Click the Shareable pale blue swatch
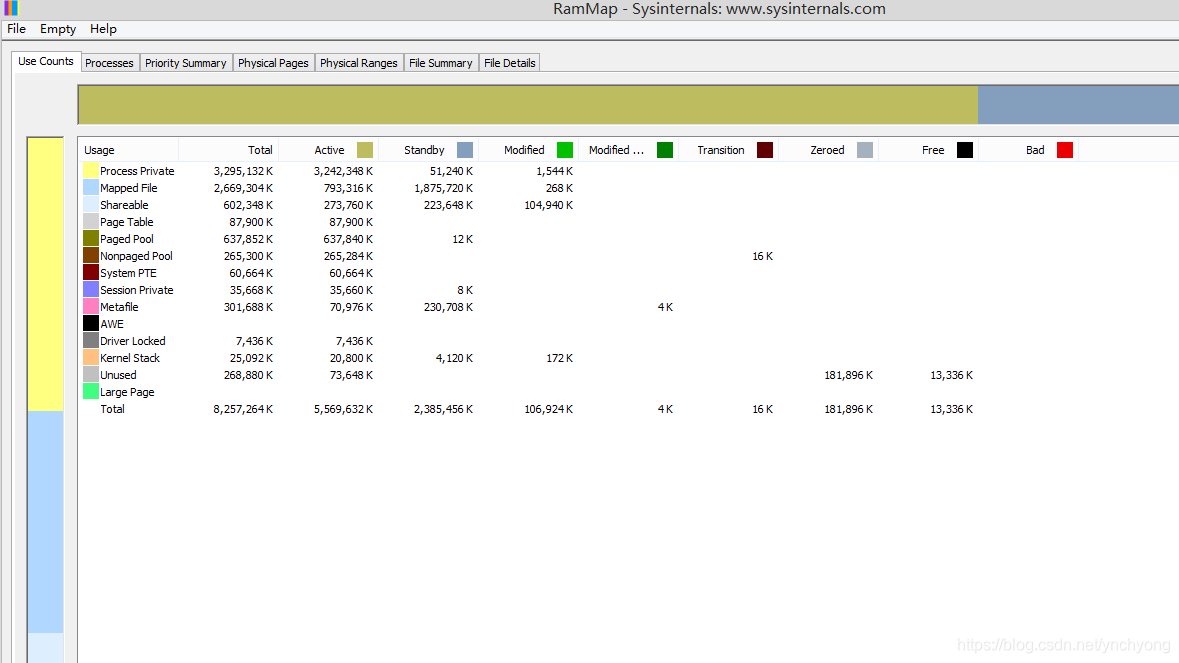 [x=91, y=204]
